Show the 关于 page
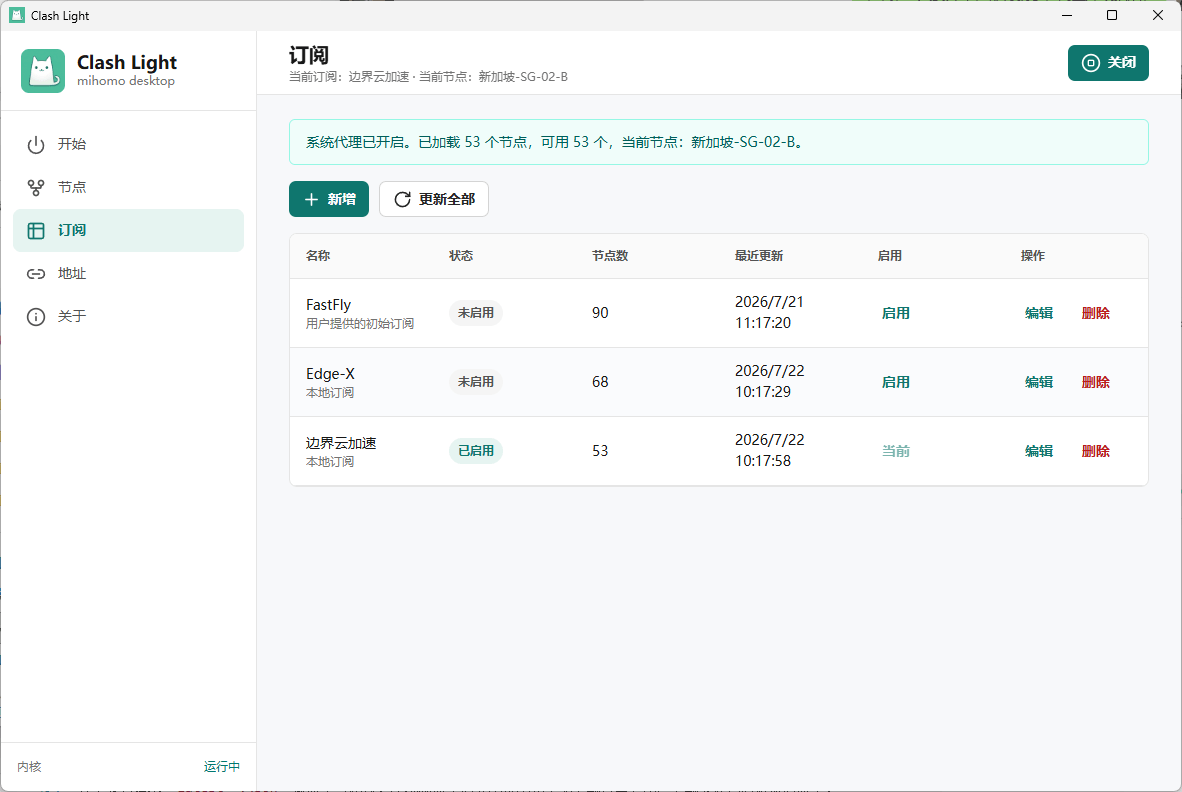This screenshot has width=1182, height=792. coord(128,316)
